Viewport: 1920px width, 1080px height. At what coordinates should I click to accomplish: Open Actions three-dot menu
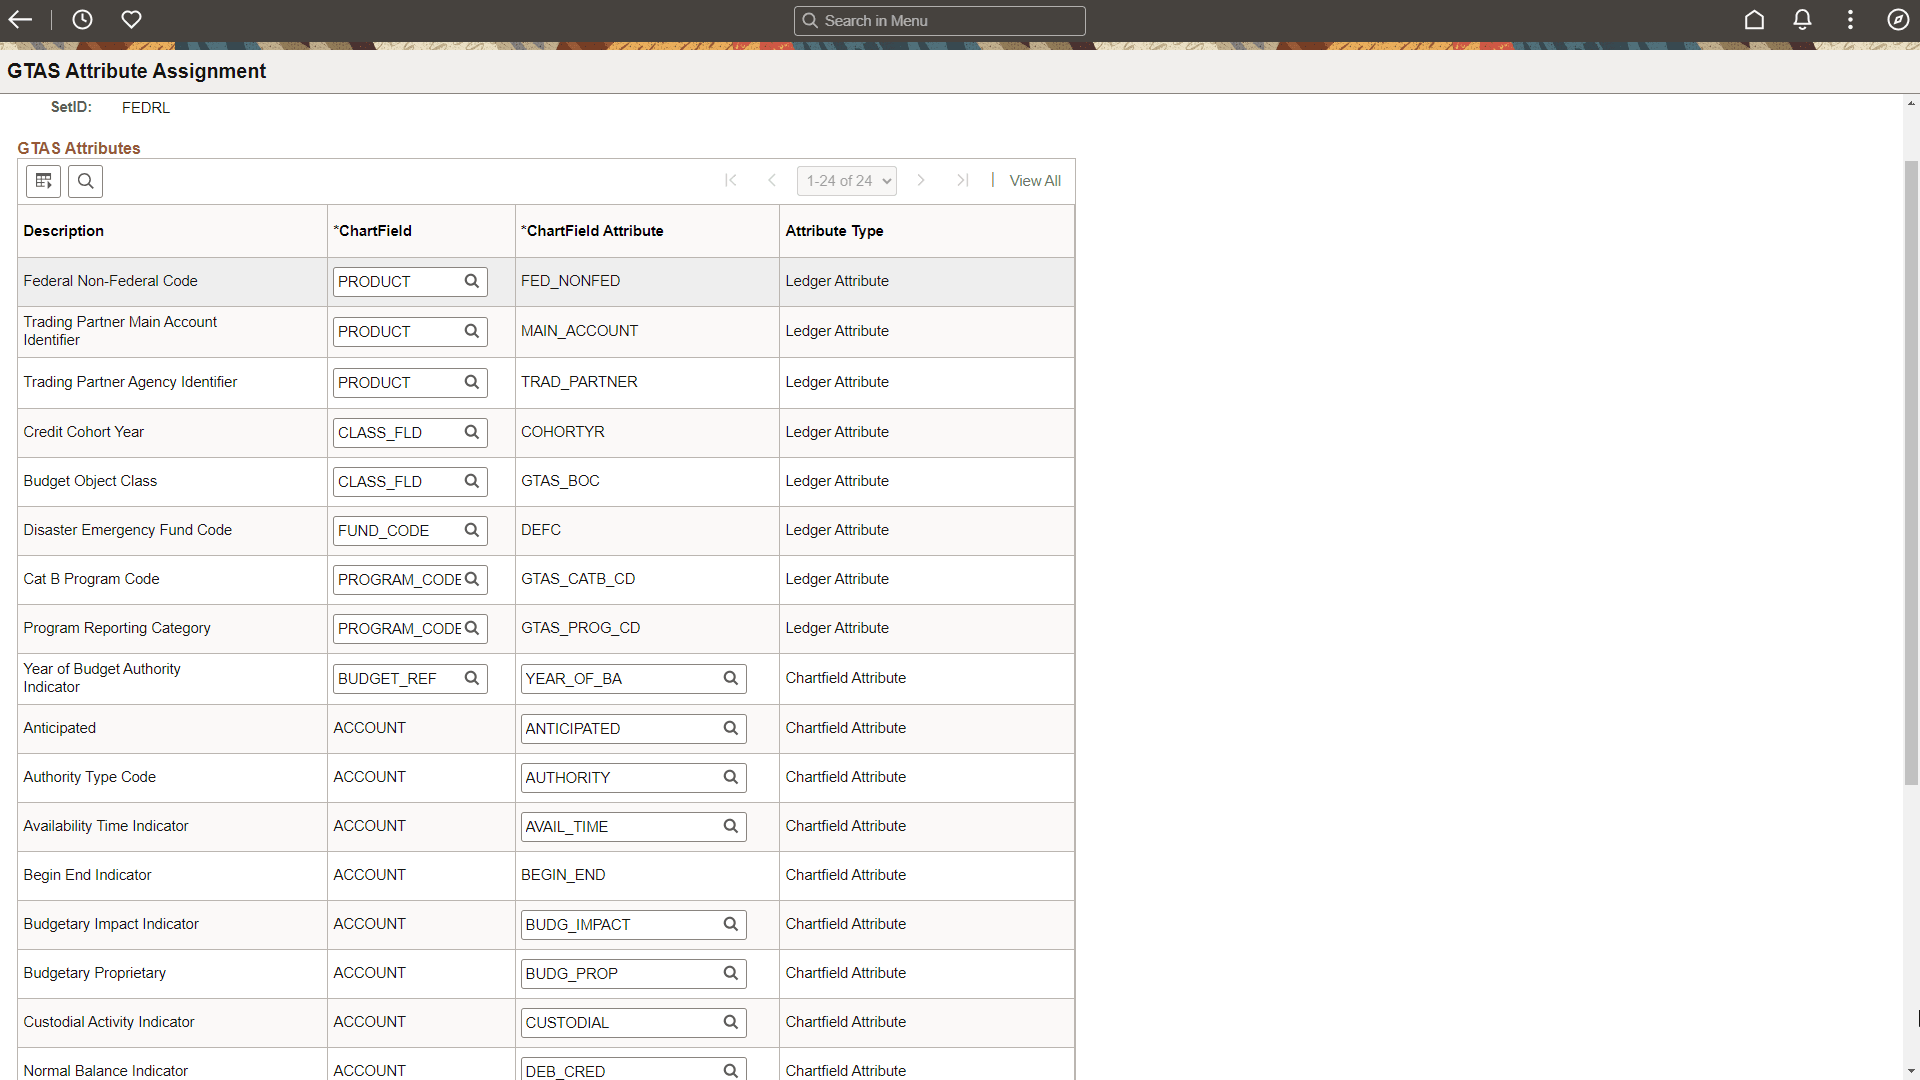click(x=1850, y=20)
